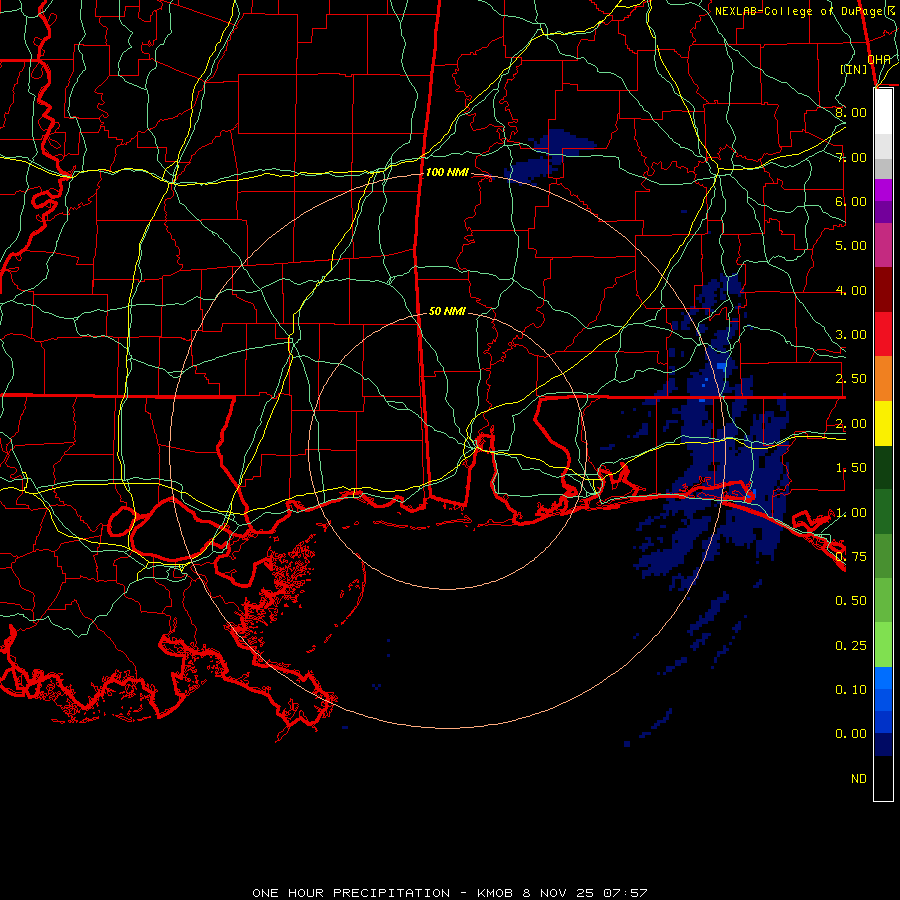The height and width of the screenshot is (900, 900).
Task: Click the darkest green swatch near 1.50
Action: click(x=883, y=467)
